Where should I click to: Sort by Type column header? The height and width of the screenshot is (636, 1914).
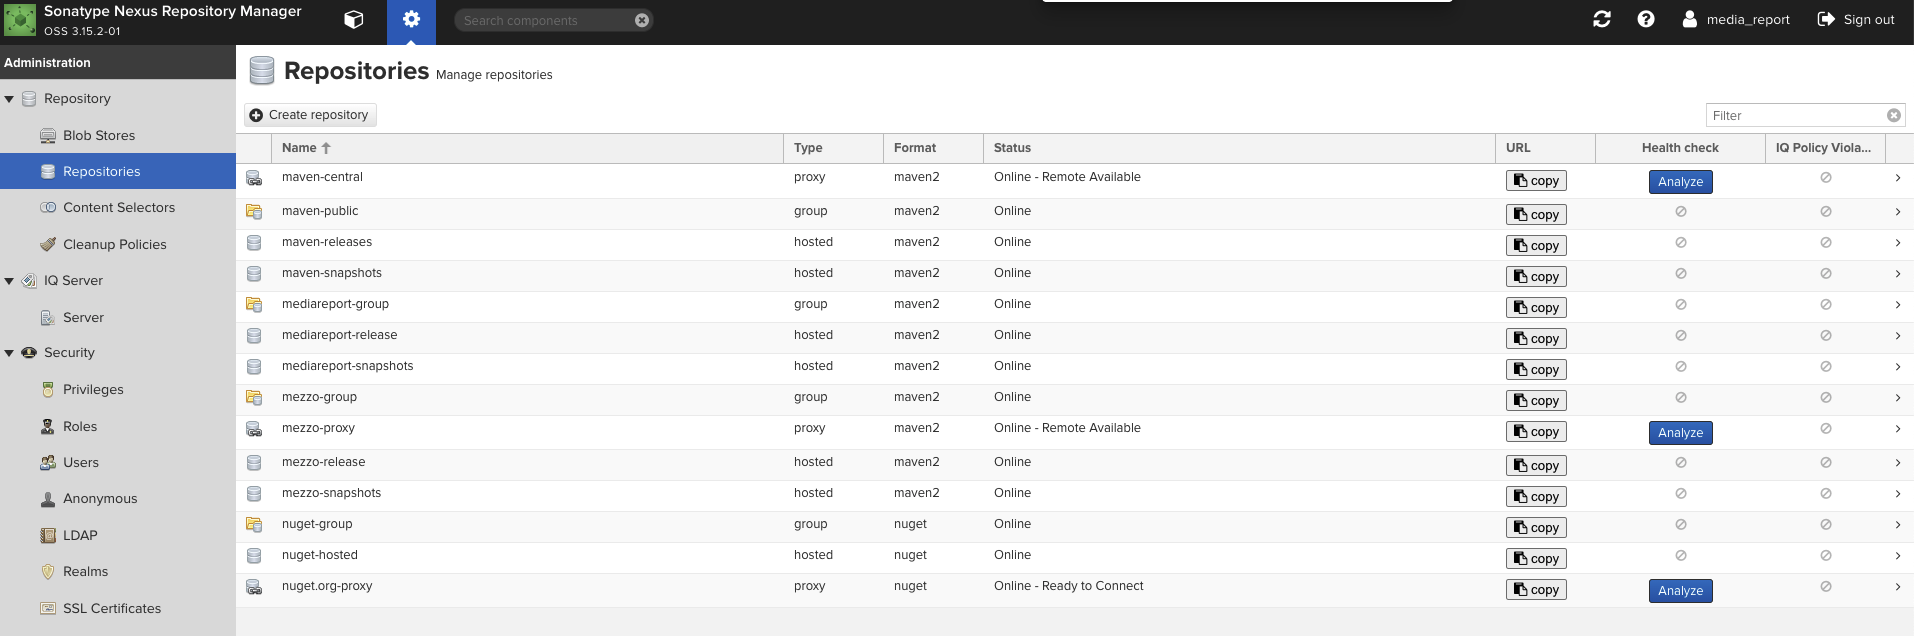coord(833,148)
